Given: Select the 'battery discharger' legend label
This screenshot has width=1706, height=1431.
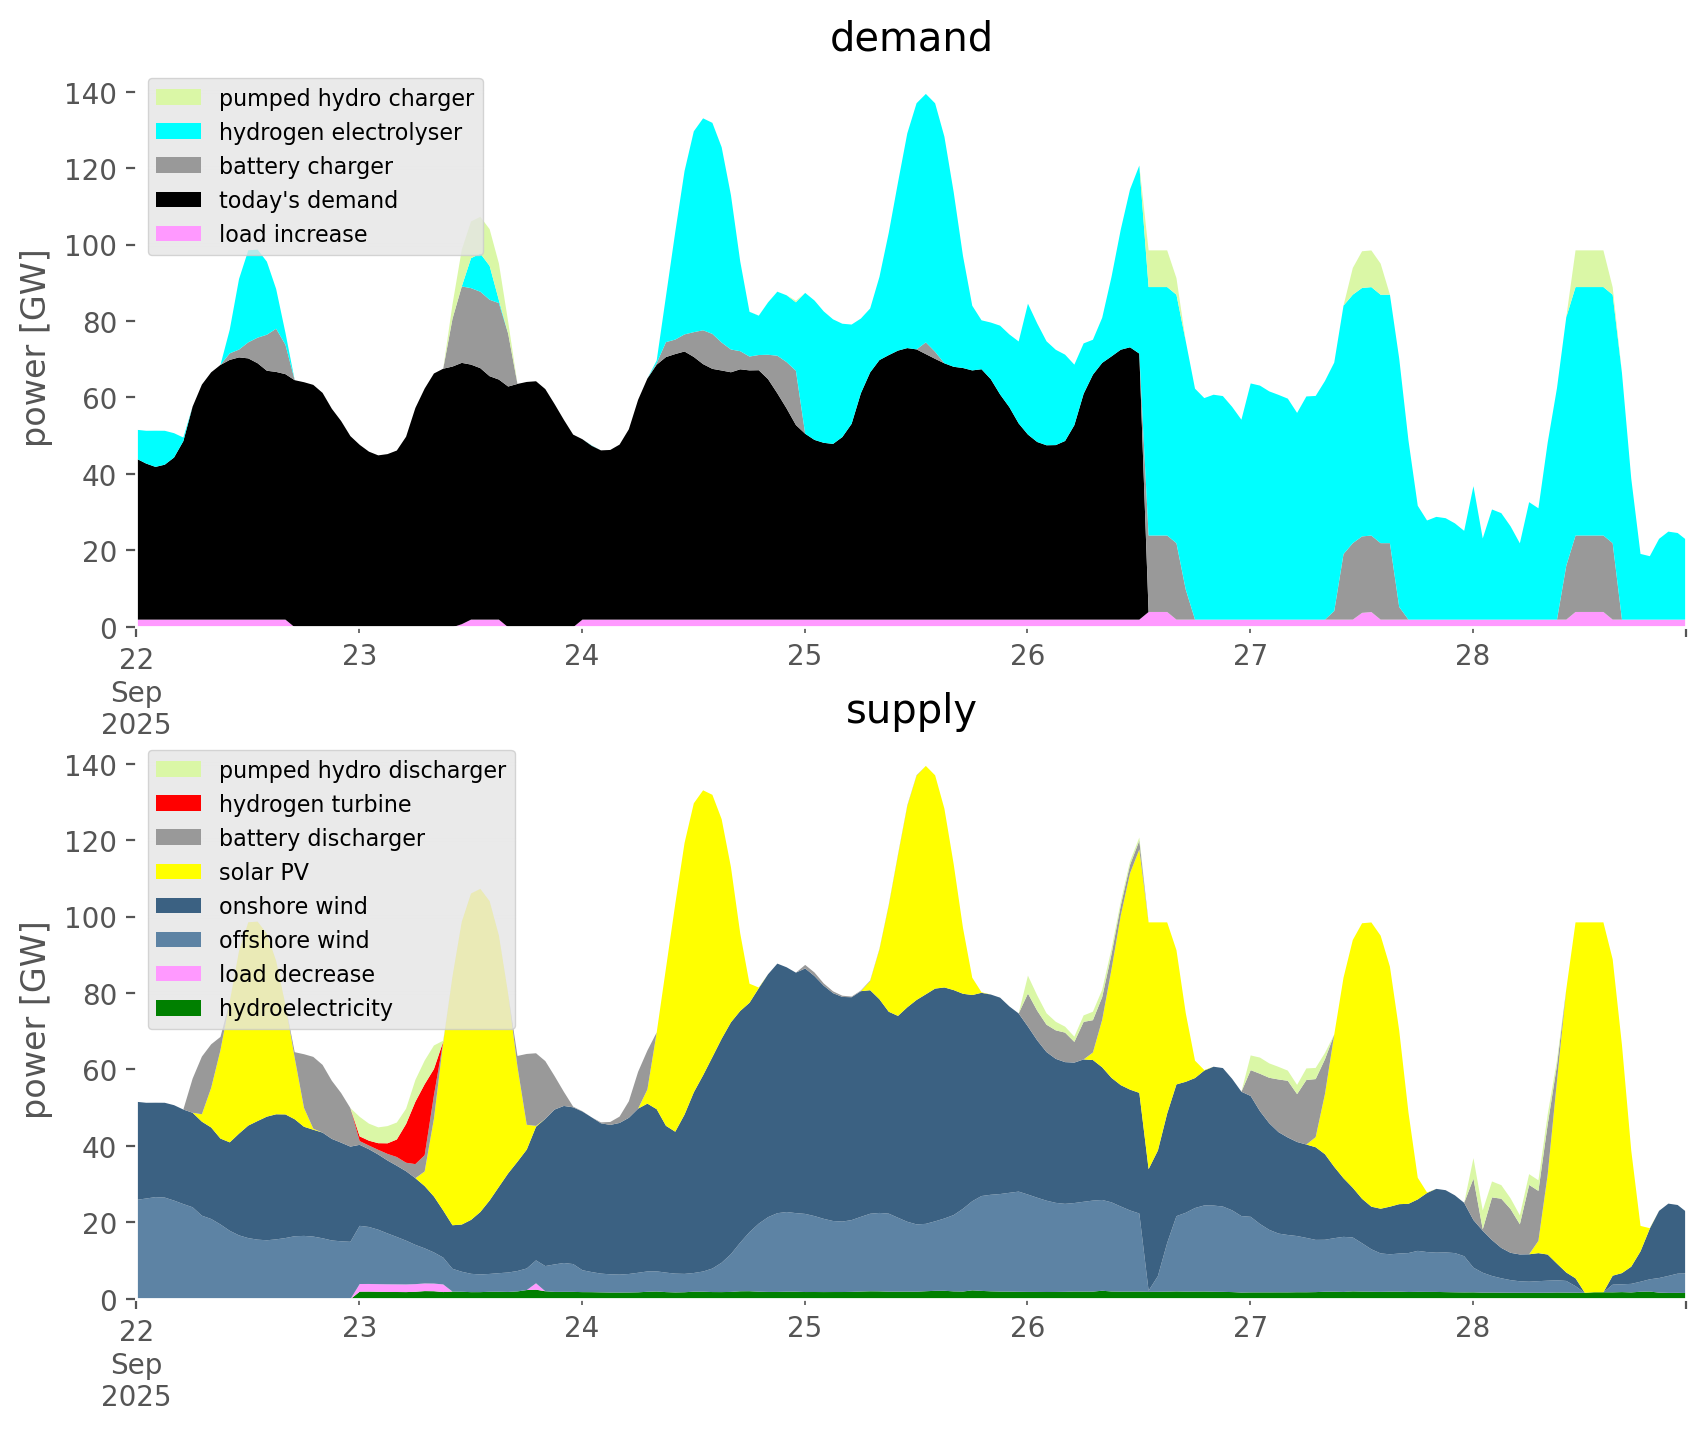Looking at the screenshot, I should 321,838.
